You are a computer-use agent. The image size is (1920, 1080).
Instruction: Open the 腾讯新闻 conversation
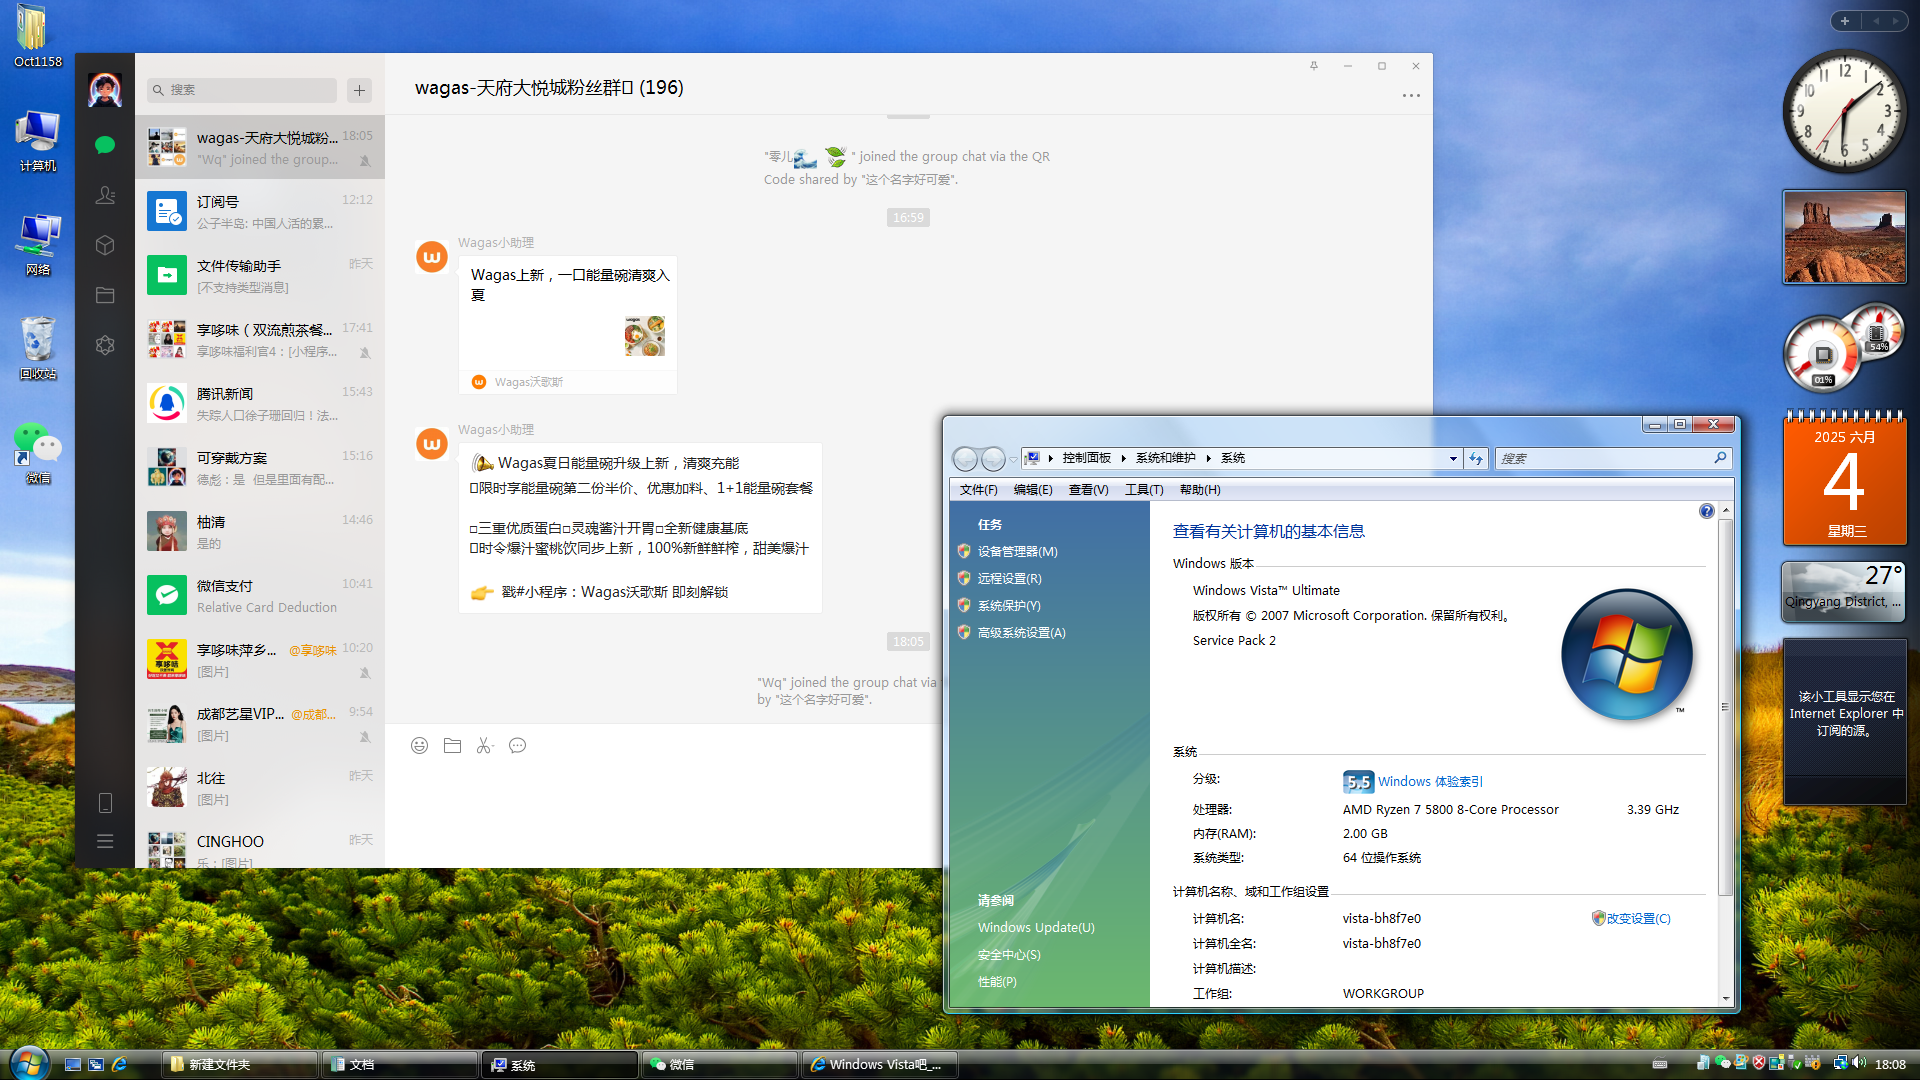click(x=260, y=404)
